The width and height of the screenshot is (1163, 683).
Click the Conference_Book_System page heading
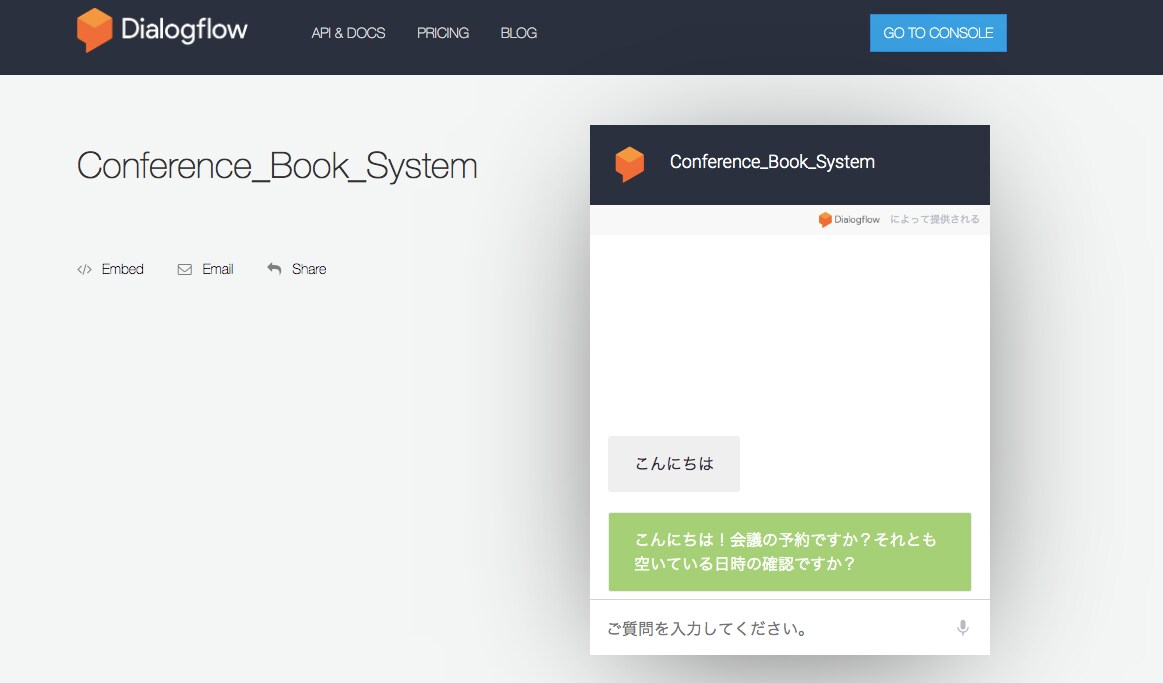[x=277, y=165]
